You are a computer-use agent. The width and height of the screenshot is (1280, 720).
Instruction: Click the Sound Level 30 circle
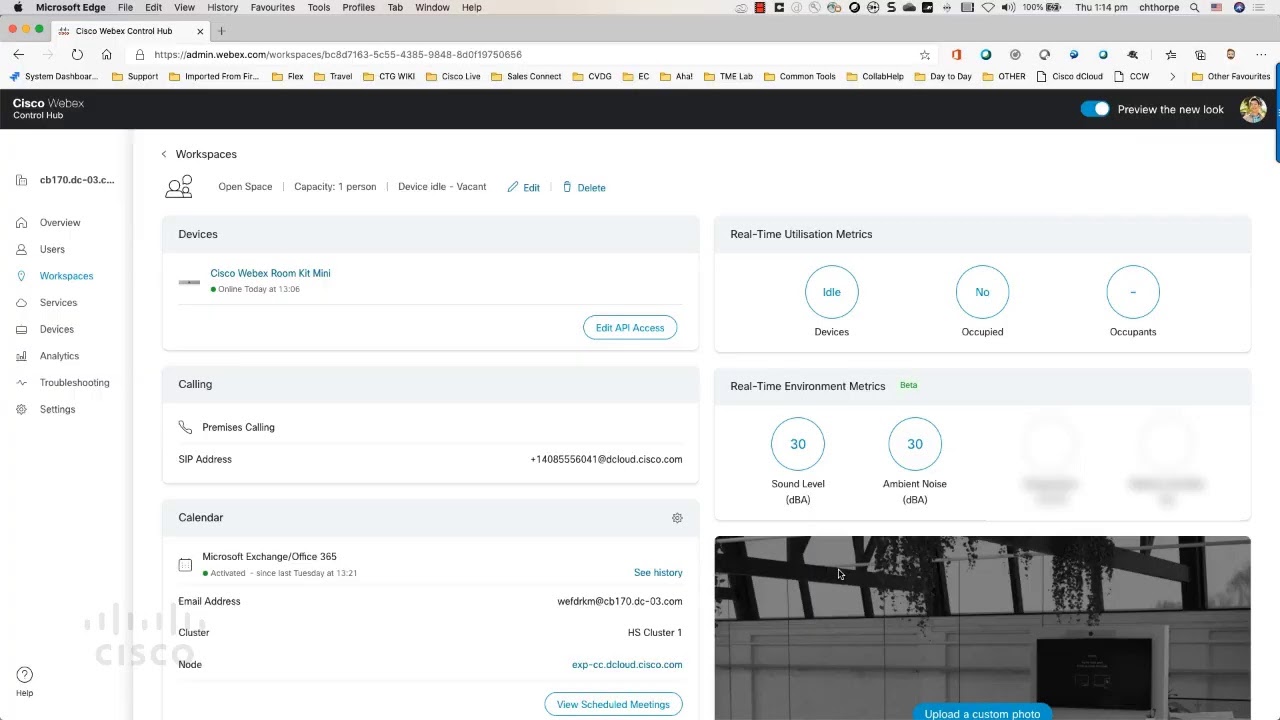point(798,444)
